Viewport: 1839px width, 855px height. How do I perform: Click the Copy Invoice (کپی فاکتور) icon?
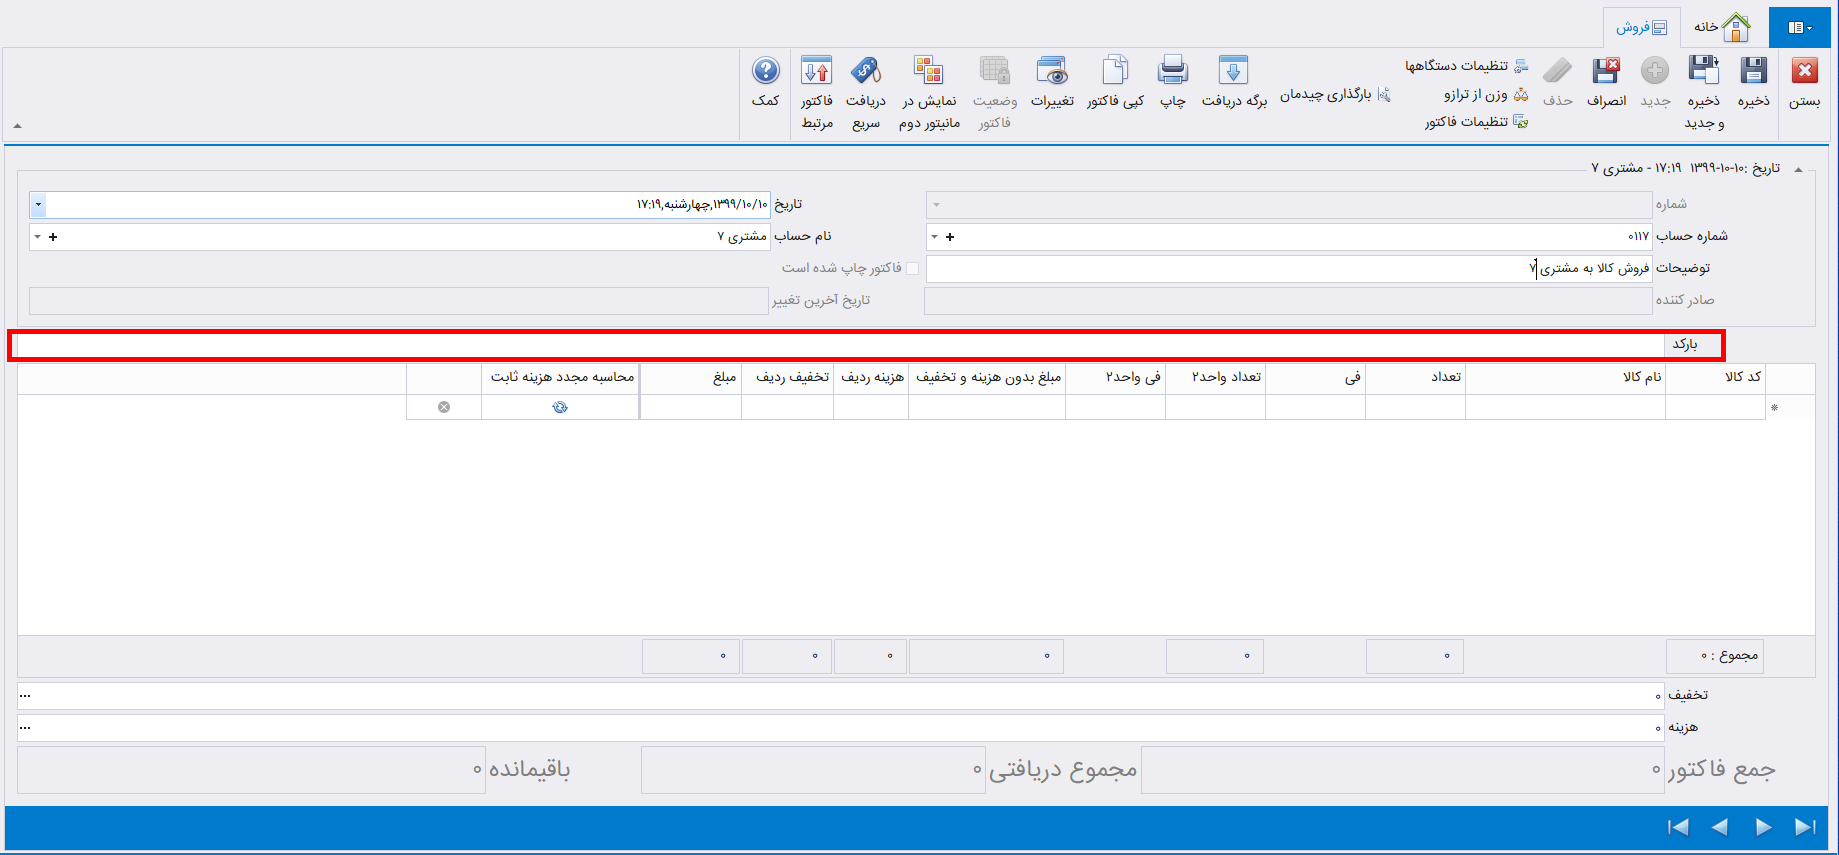point(1115,72)
